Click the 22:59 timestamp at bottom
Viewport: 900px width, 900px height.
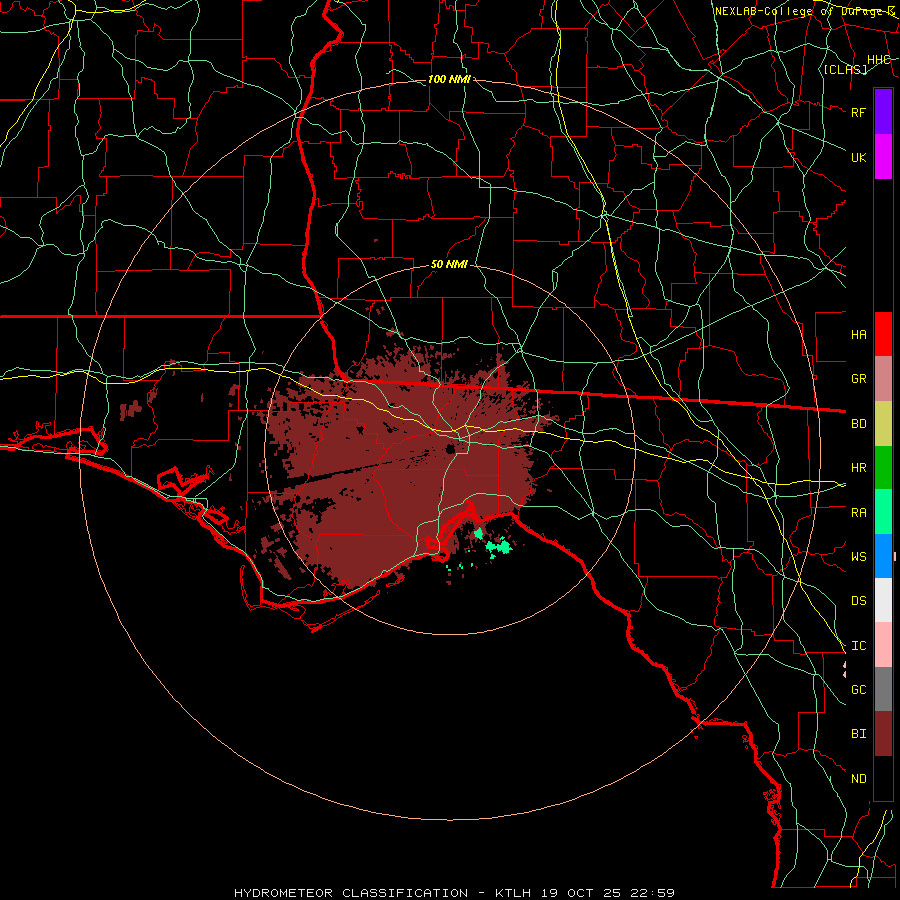click(651, 893)
